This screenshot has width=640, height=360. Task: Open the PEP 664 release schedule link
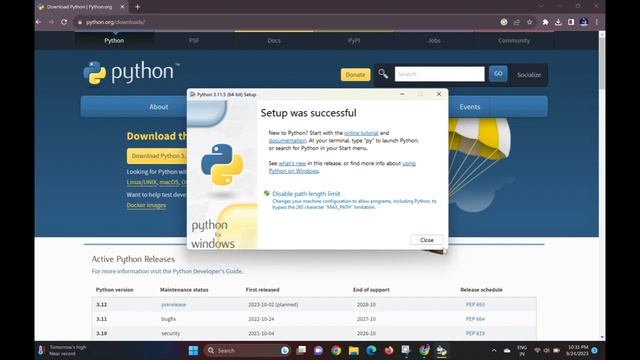(x=475, y=319)
